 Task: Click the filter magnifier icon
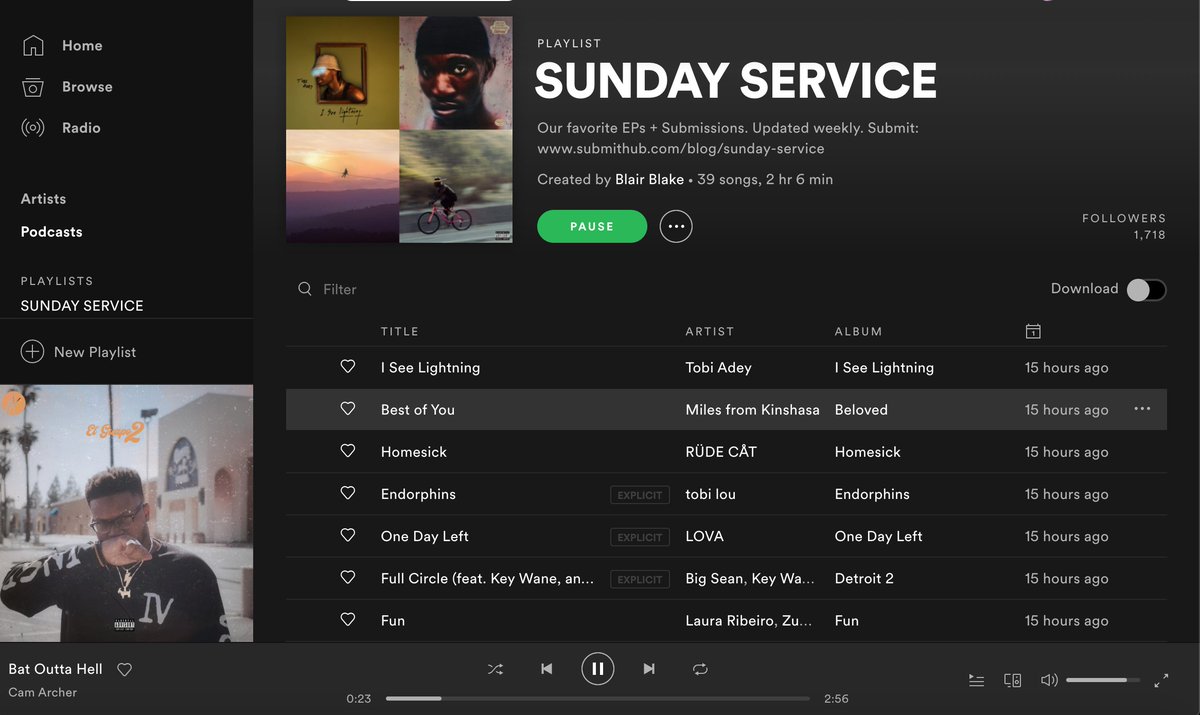point(305,289)
